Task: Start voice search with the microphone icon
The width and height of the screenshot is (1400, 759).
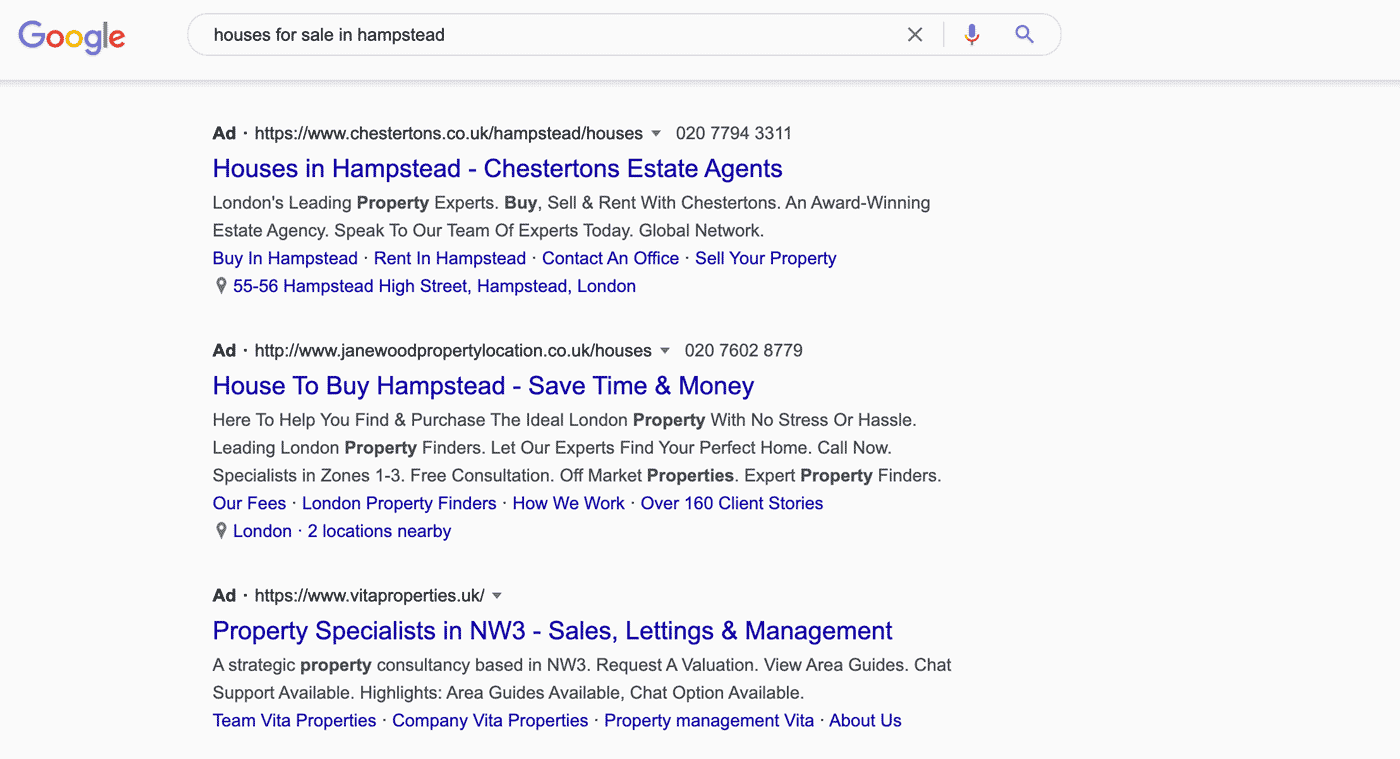Action: 971,34
